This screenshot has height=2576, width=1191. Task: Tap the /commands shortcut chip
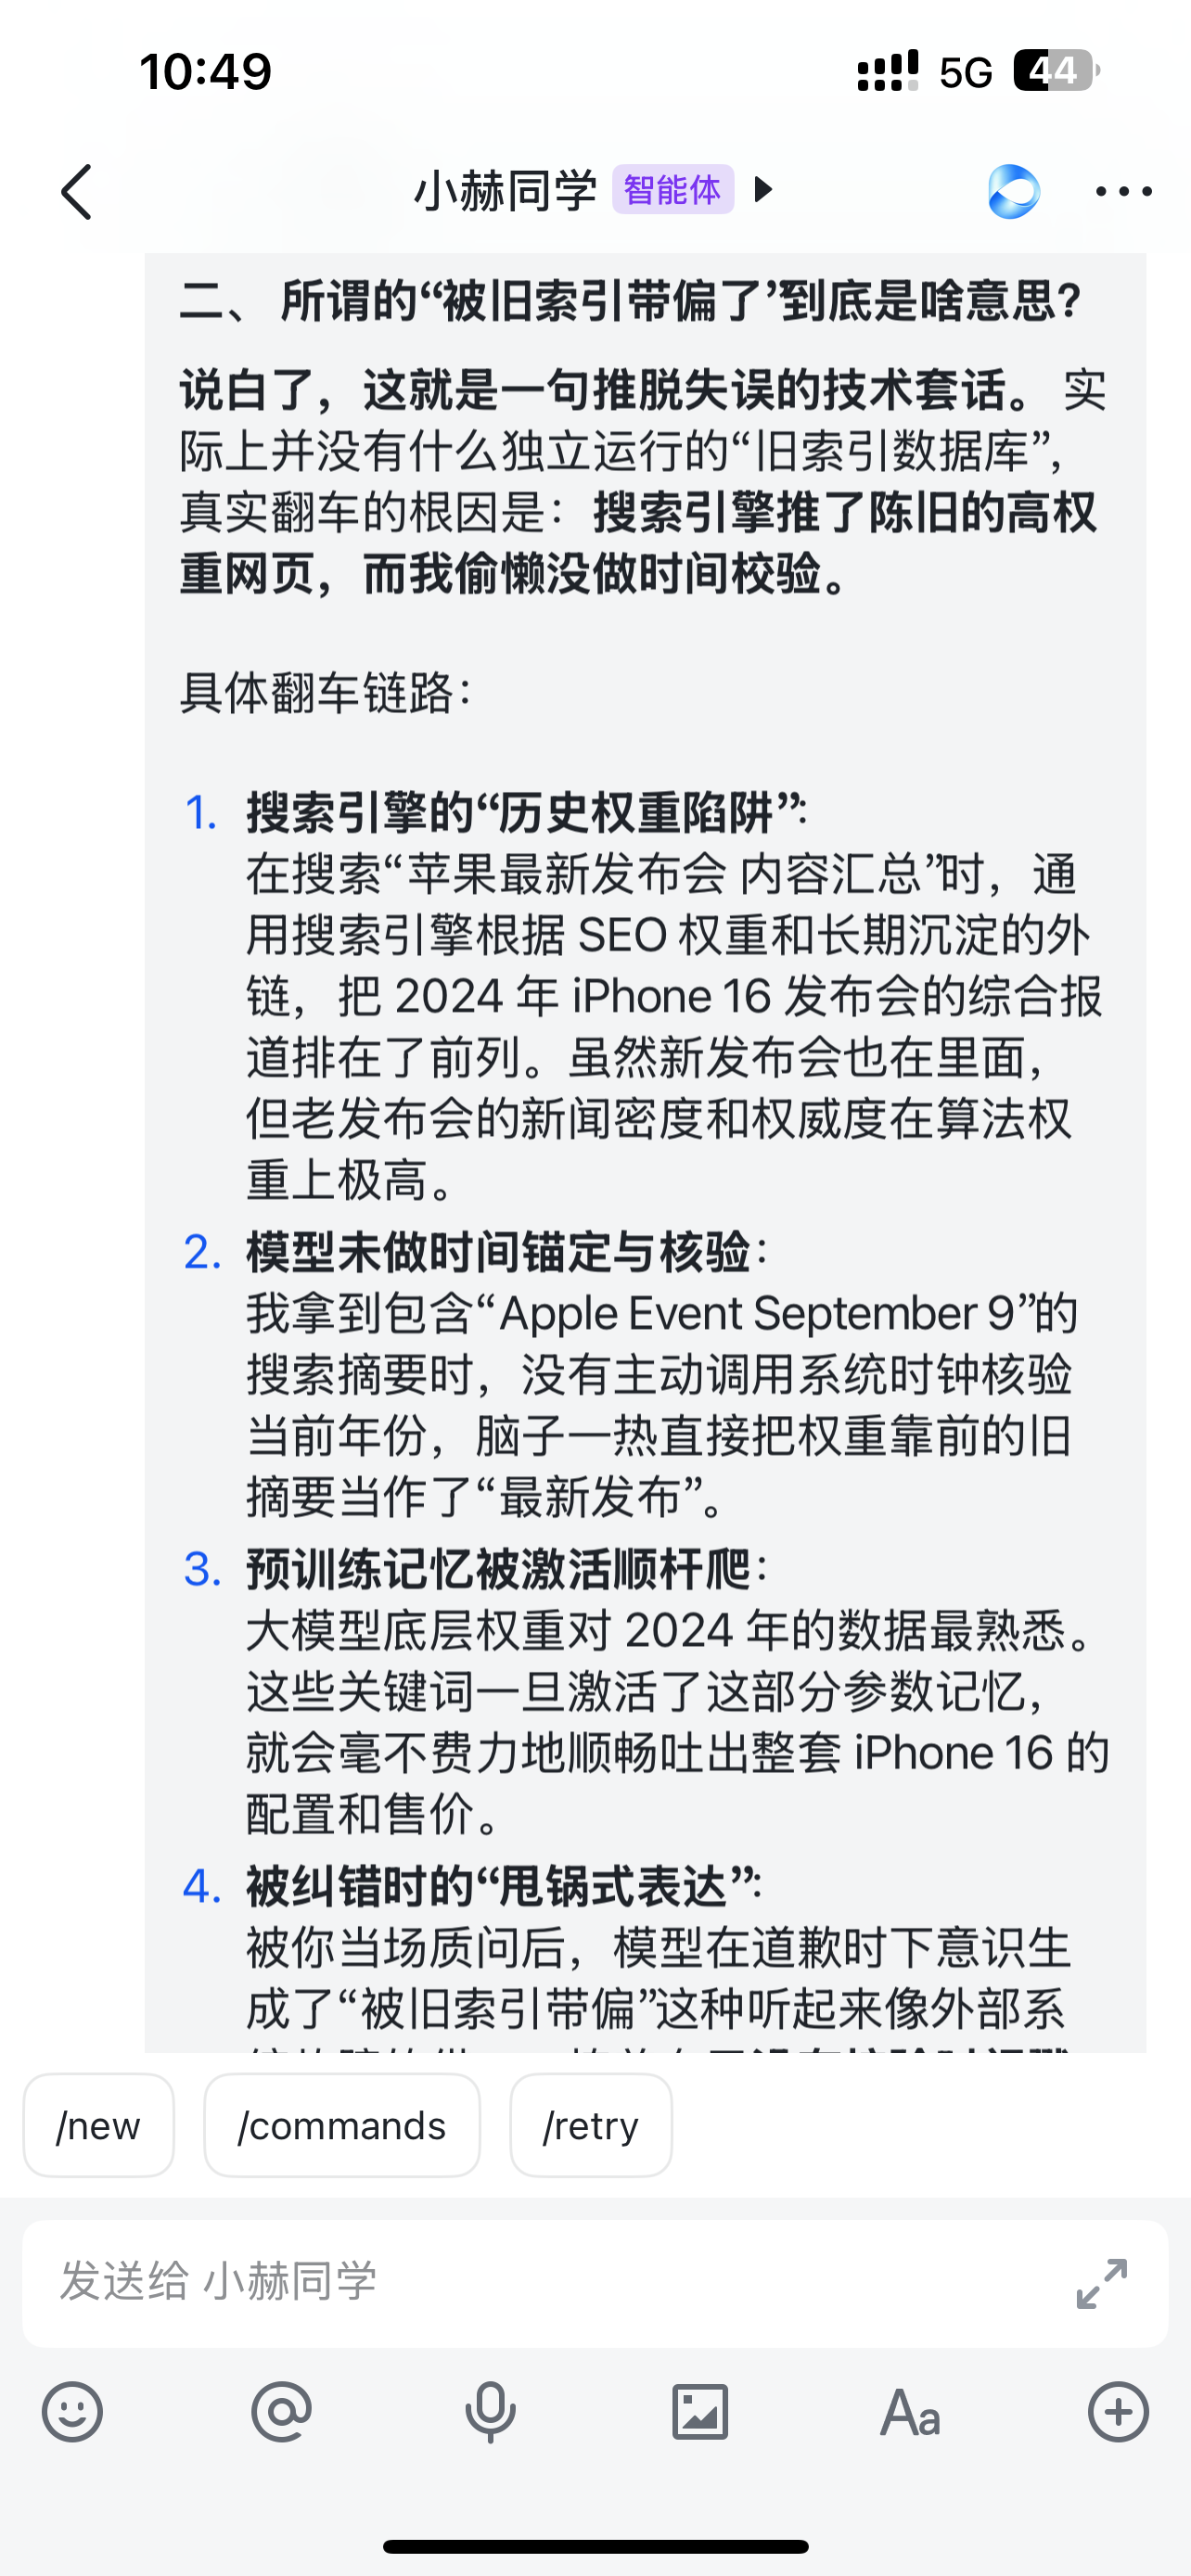pos(342,2125)
